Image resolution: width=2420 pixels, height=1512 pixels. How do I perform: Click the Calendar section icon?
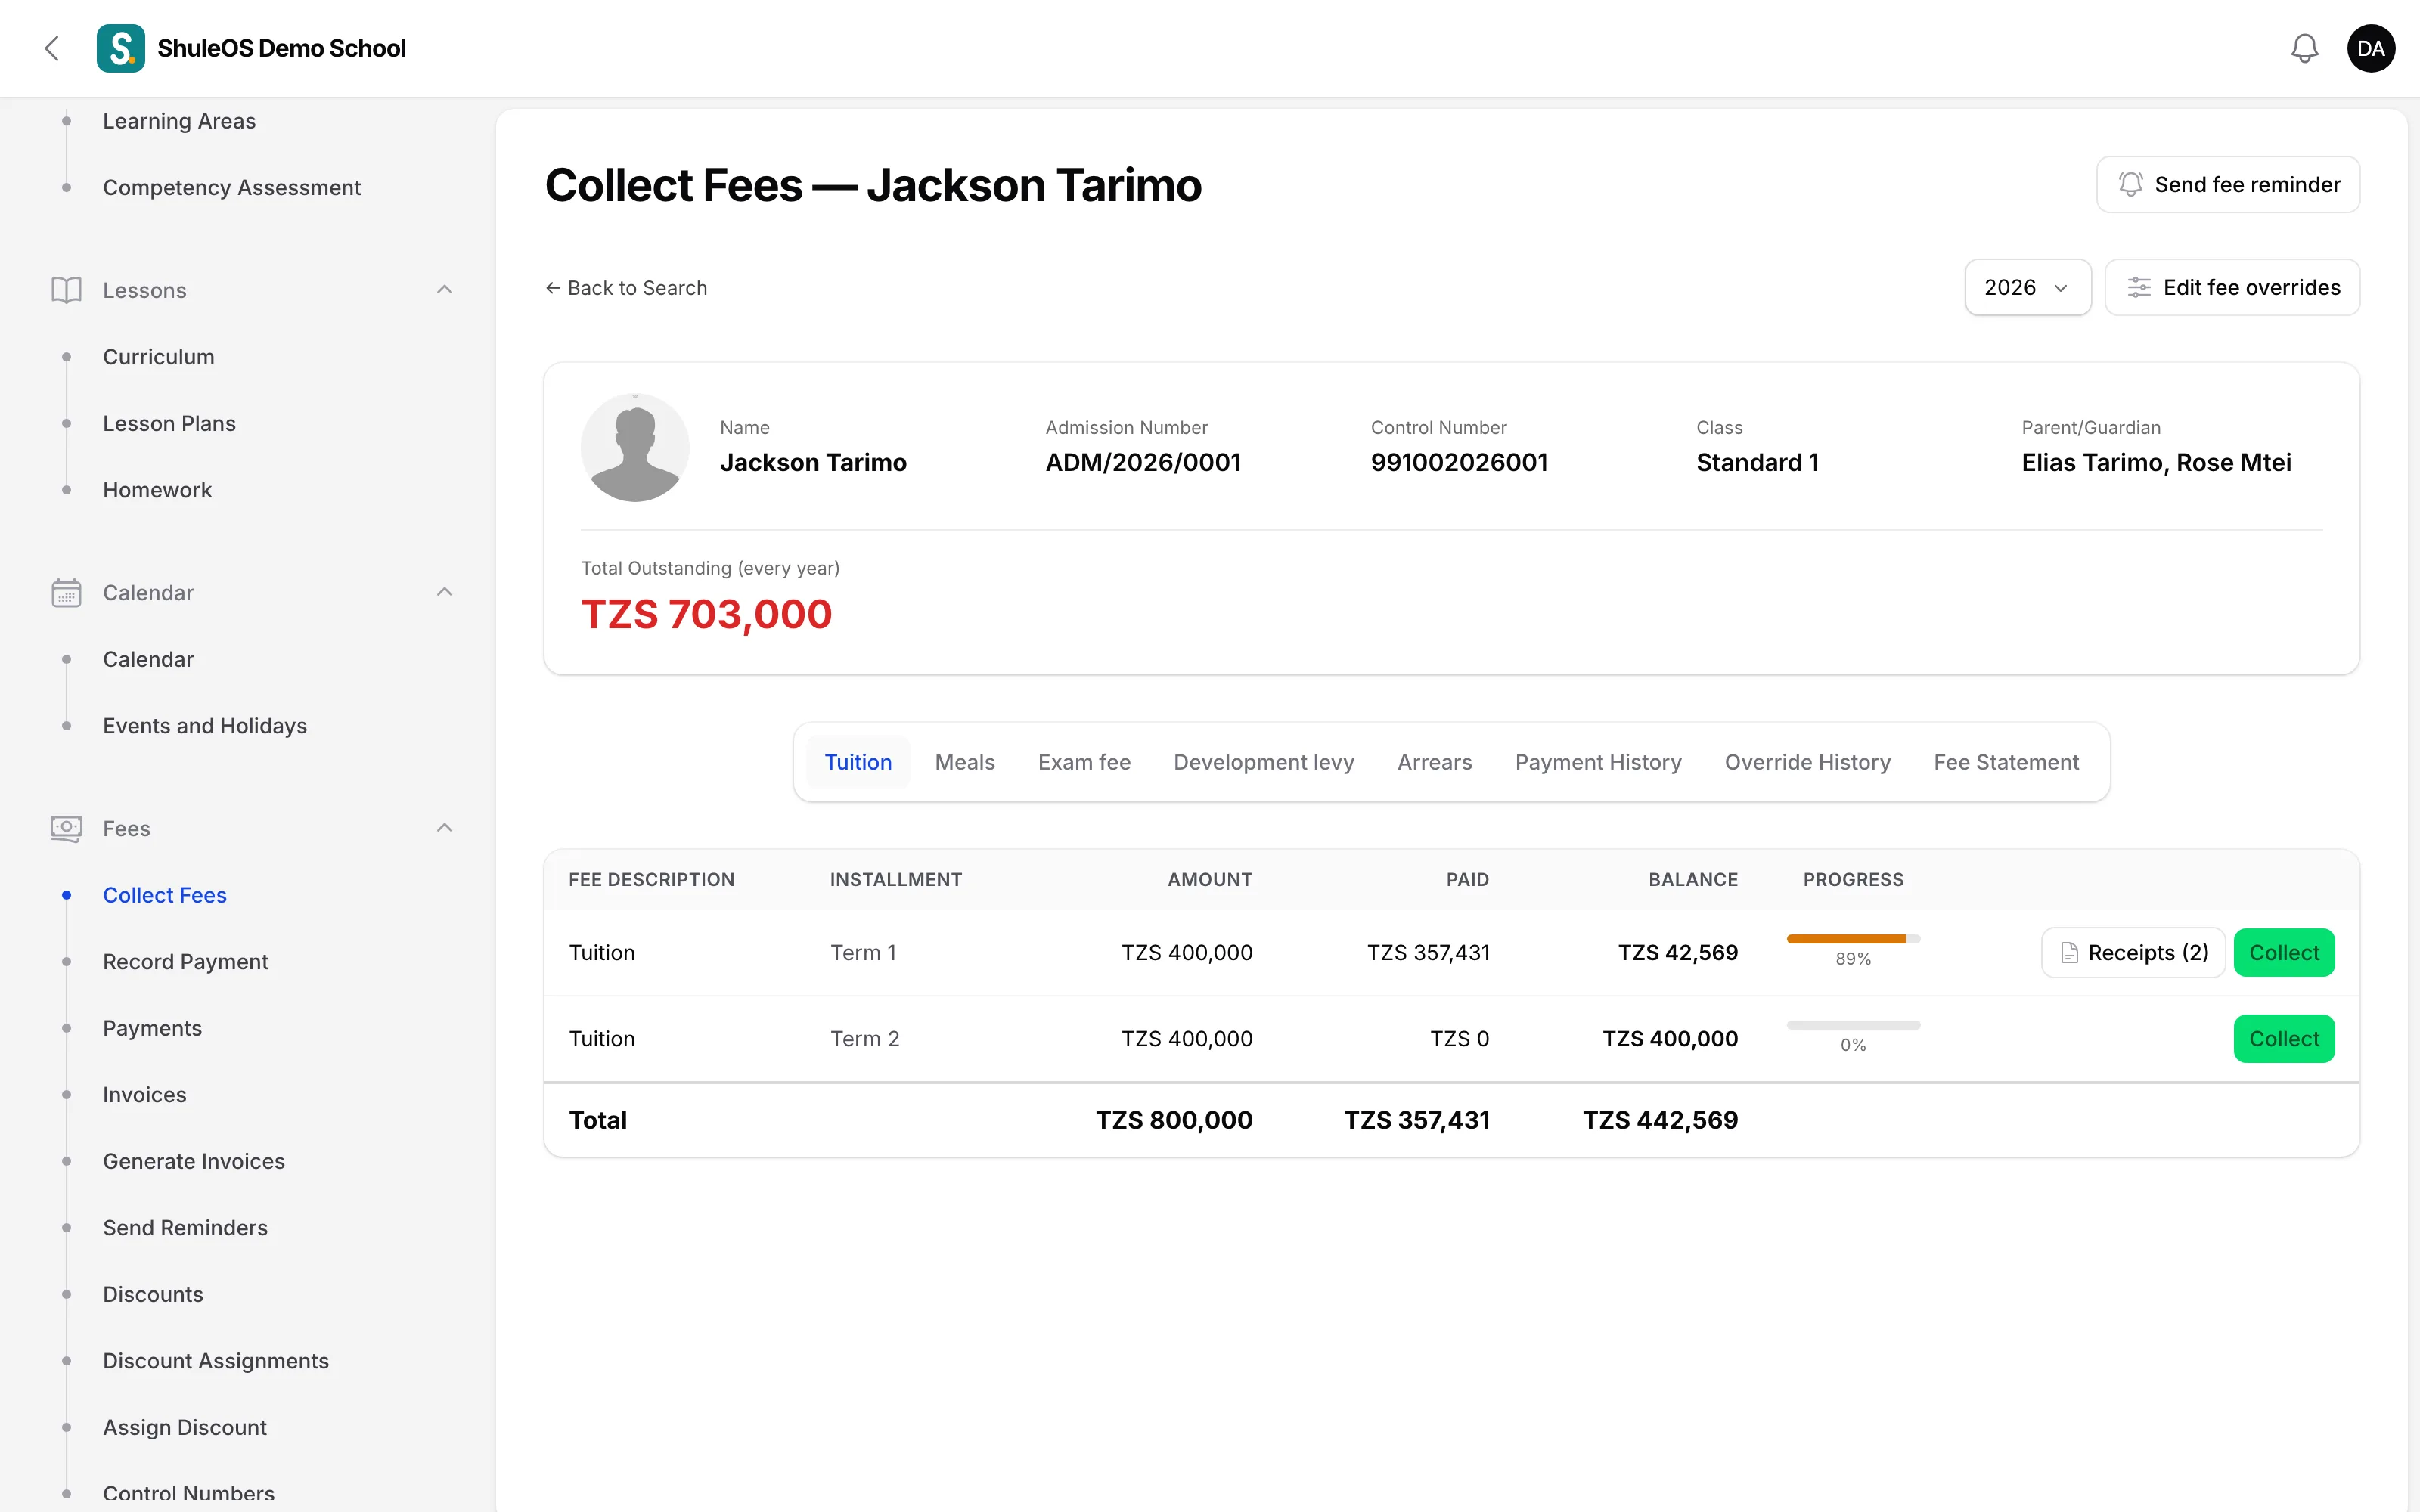(66, 593)
